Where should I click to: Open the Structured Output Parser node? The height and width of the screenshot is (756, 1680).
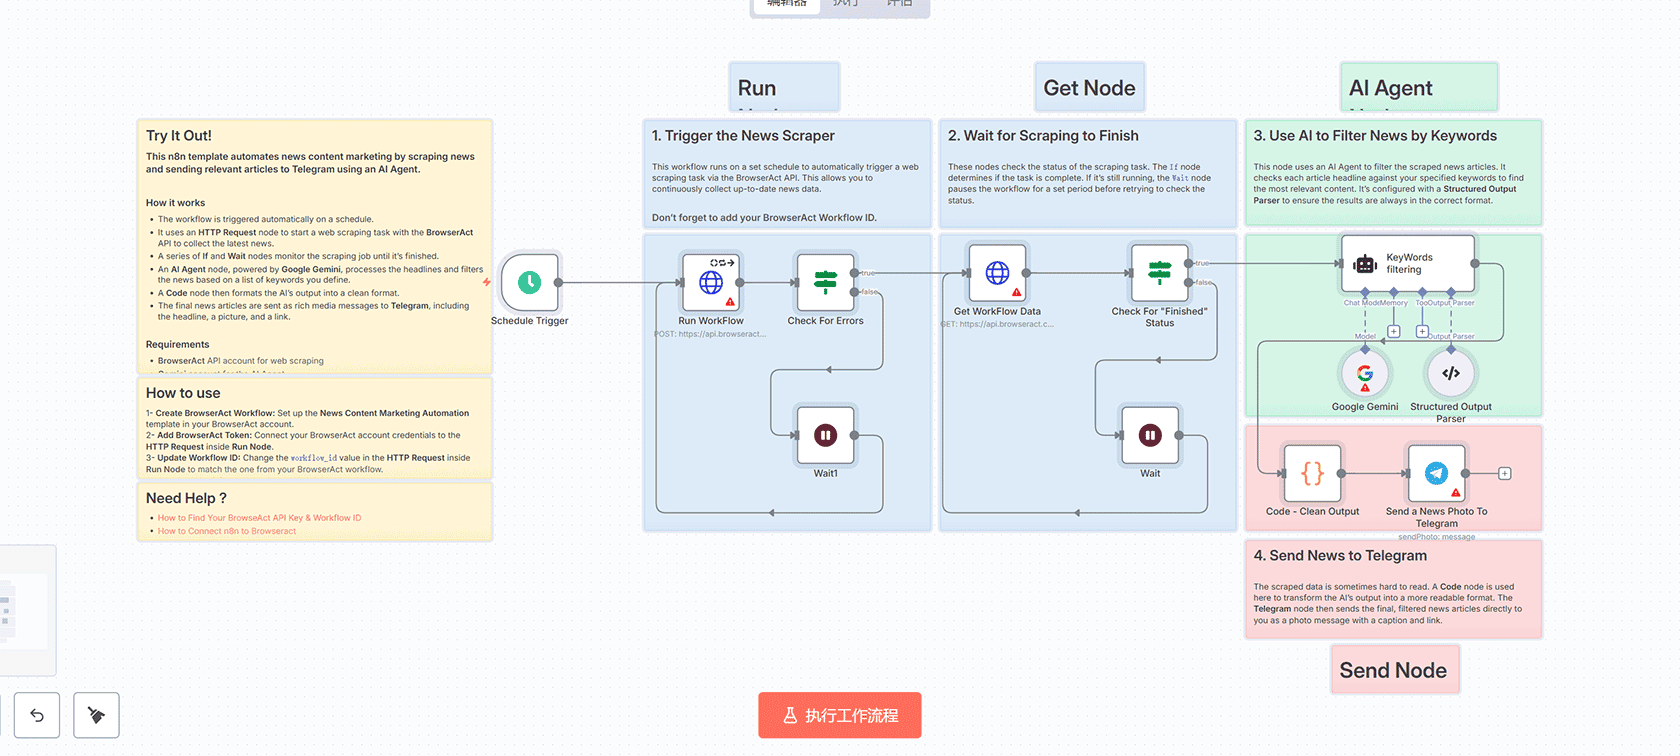[1450, 374]
